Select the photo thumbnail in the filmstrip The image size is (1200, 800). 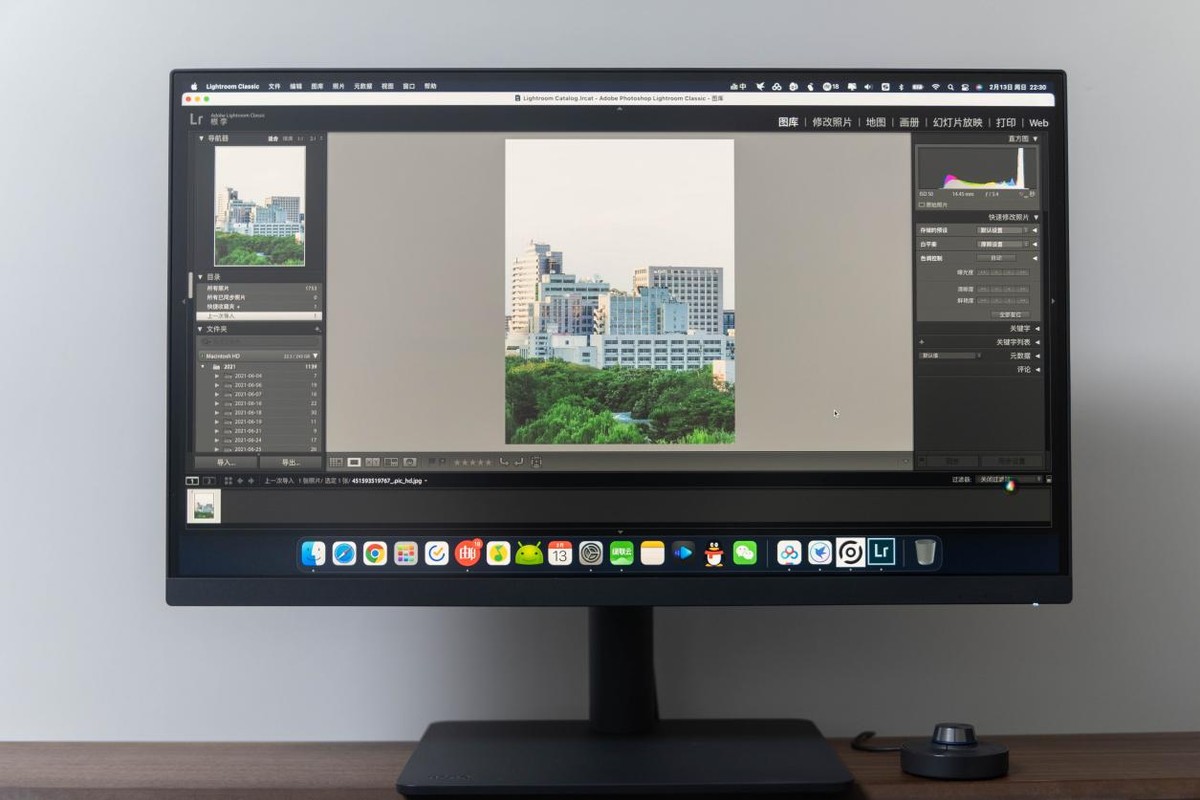(x=205, y=506)
